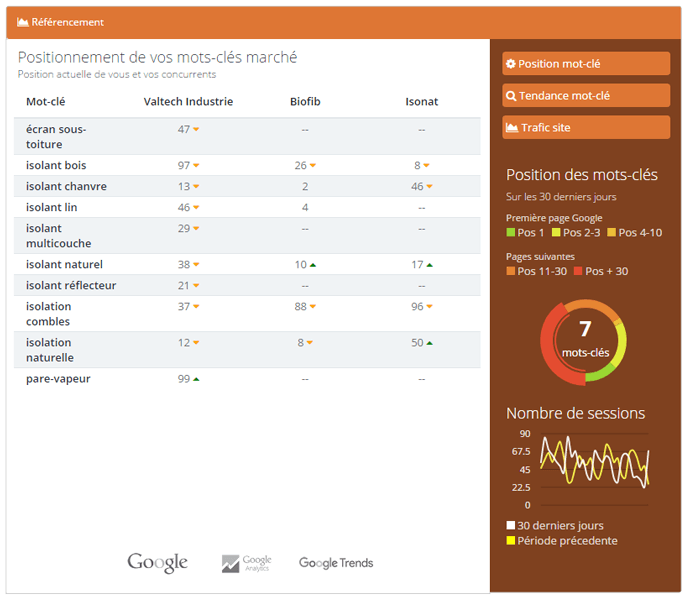Select the isolation combles keyword

coord(48,314)
